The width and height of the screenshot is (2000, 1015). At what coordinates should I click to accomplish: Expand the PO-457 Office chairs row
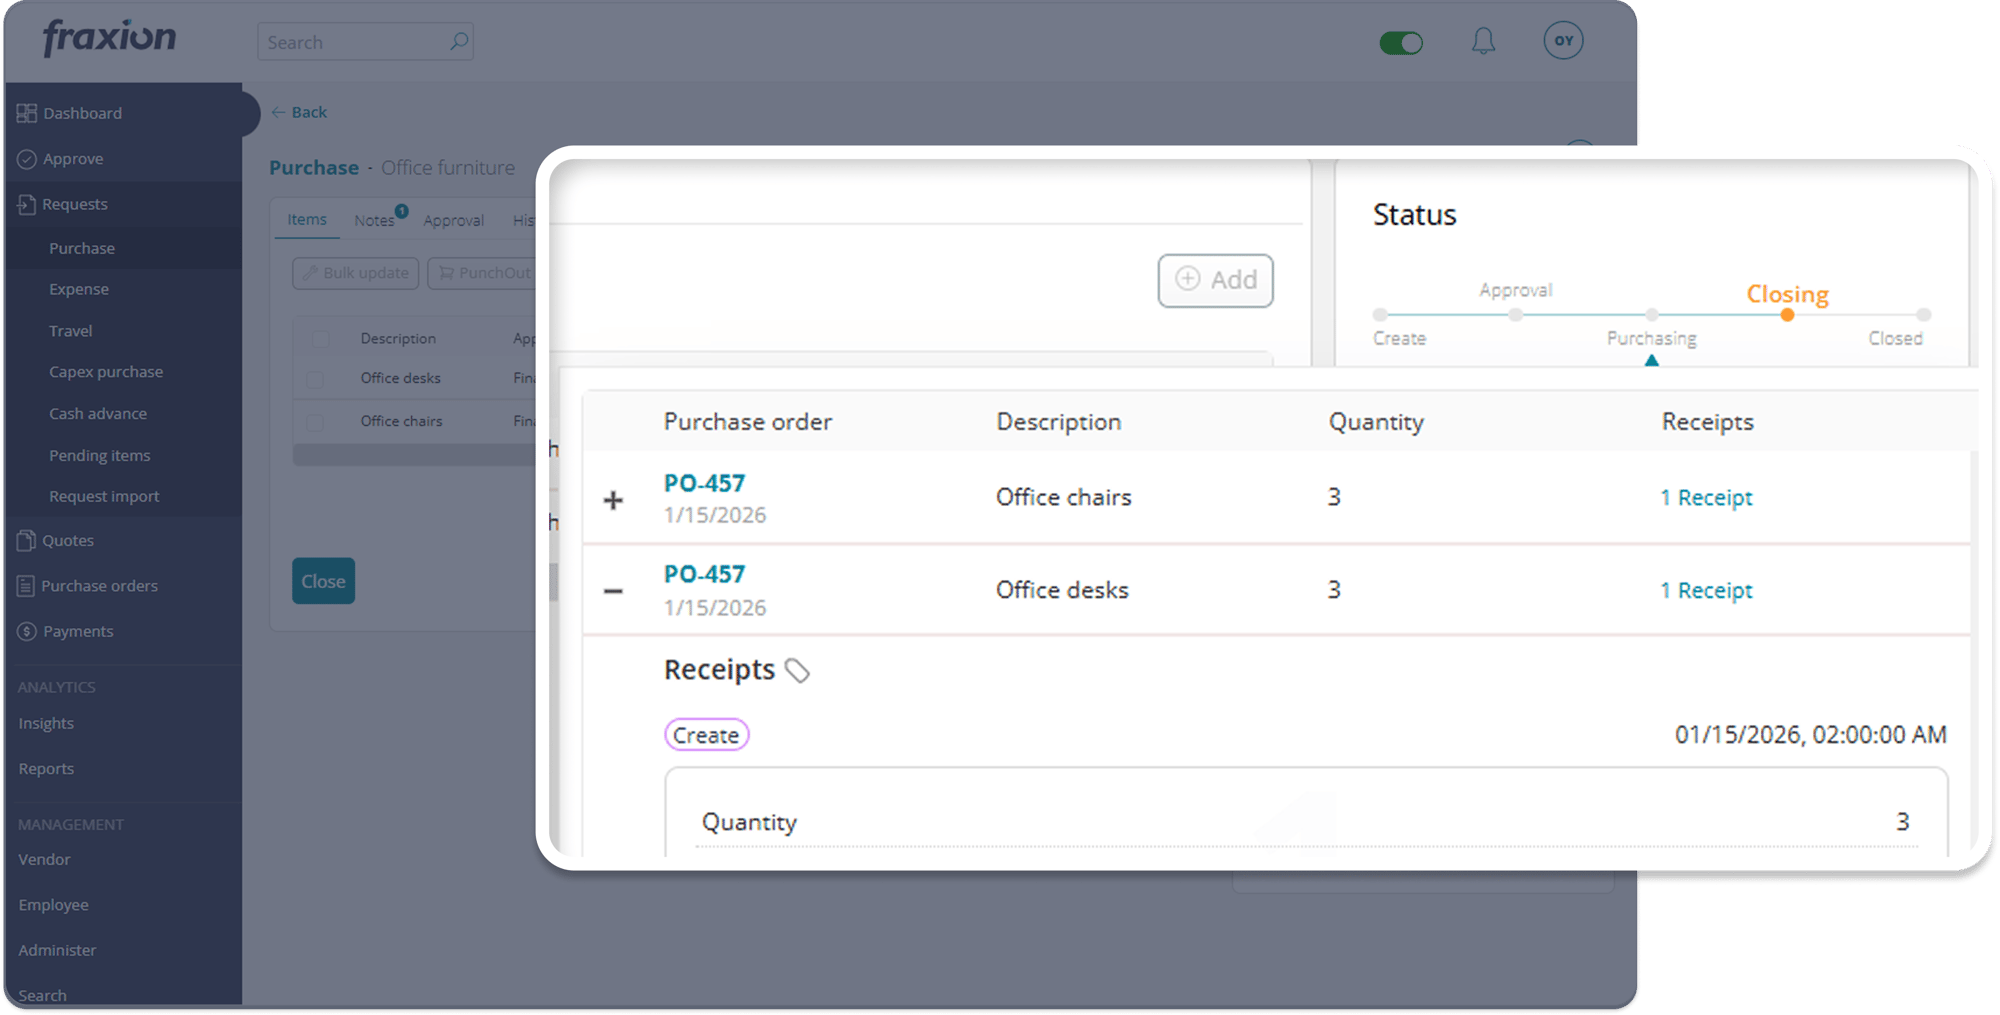613,498
